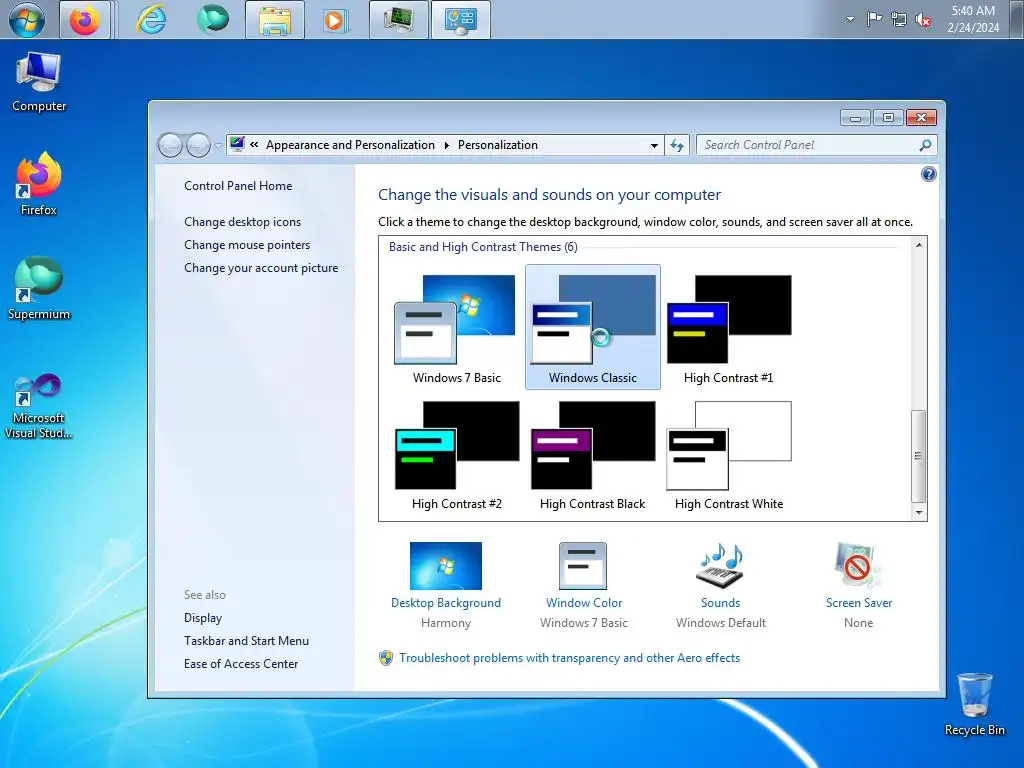The width and height of the screenshot is (1024, 768).
Task: Select the Recycle Bin icon
Action: 974,705
